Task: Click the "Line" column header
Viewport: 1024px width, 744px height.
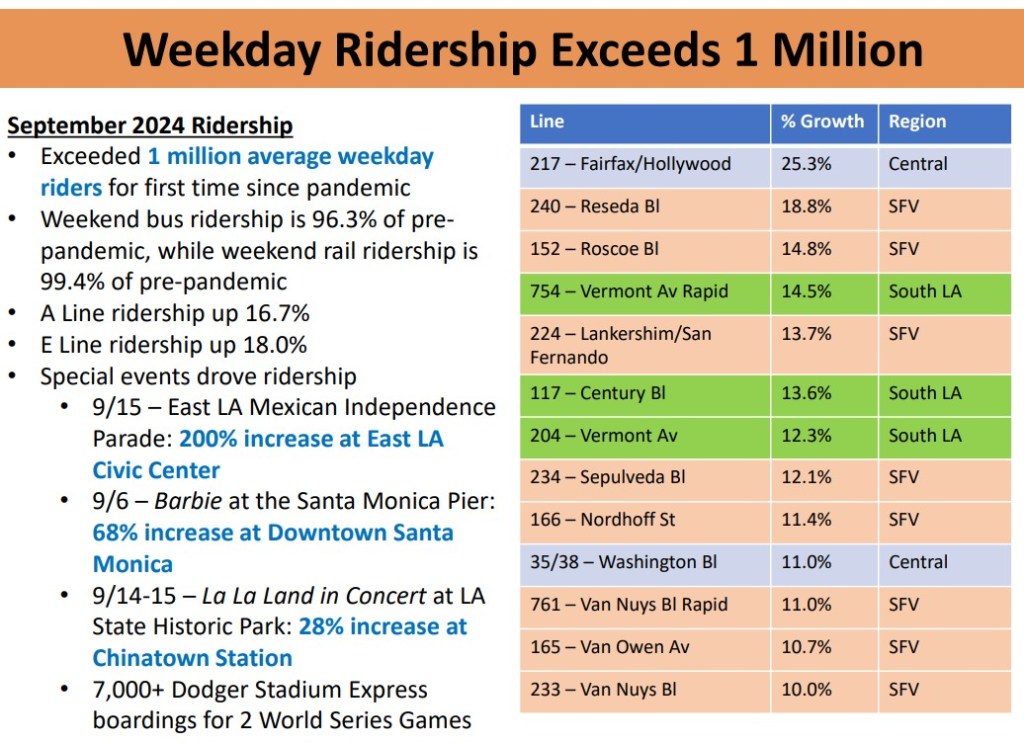Action: (547, 122)
